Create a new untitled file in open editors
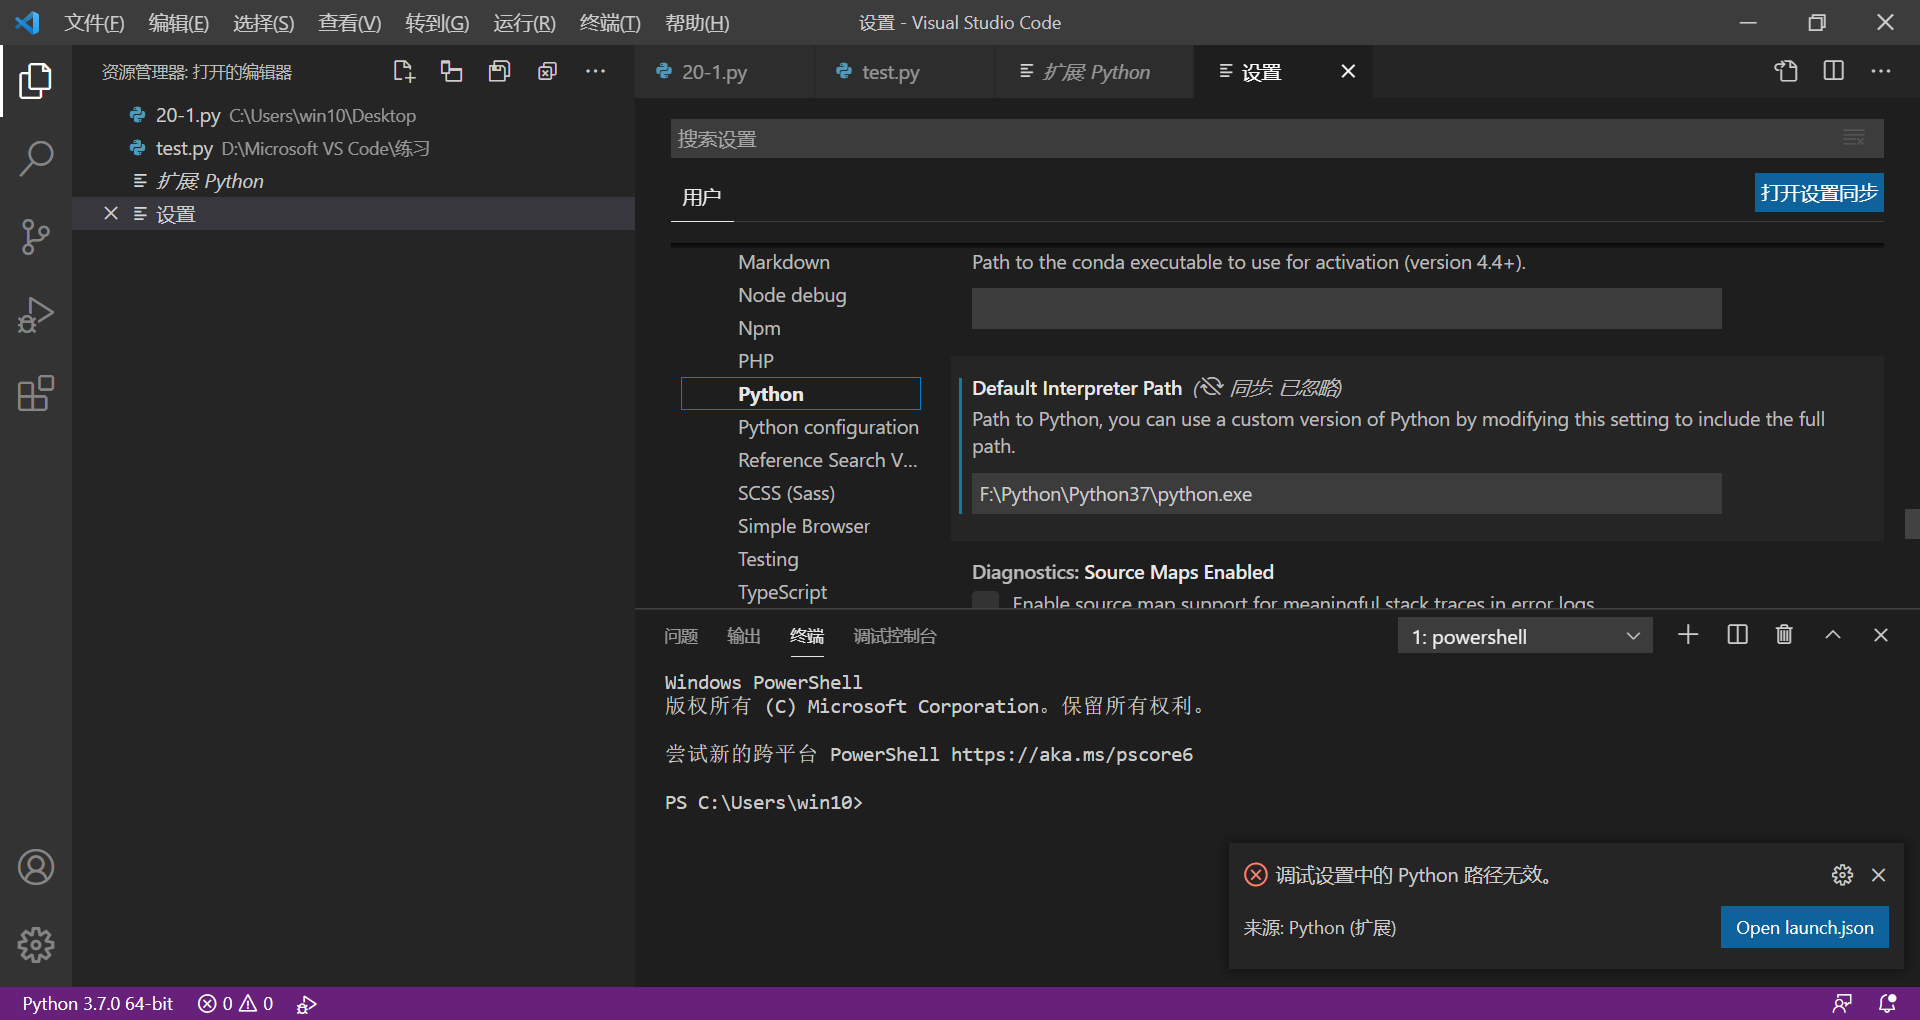The width and height of the screenshot is (1920, 1020). point(404,71)
